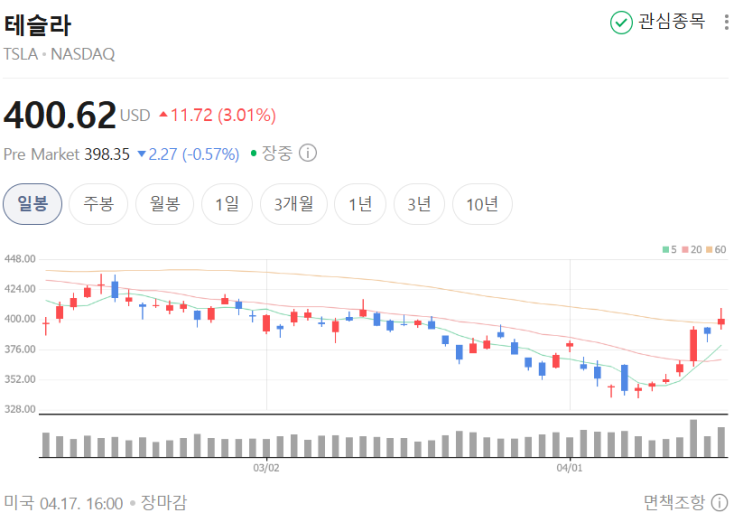Click the 400.00 price axis label
The width and height of the screenshot is (743, 522).
20,319
